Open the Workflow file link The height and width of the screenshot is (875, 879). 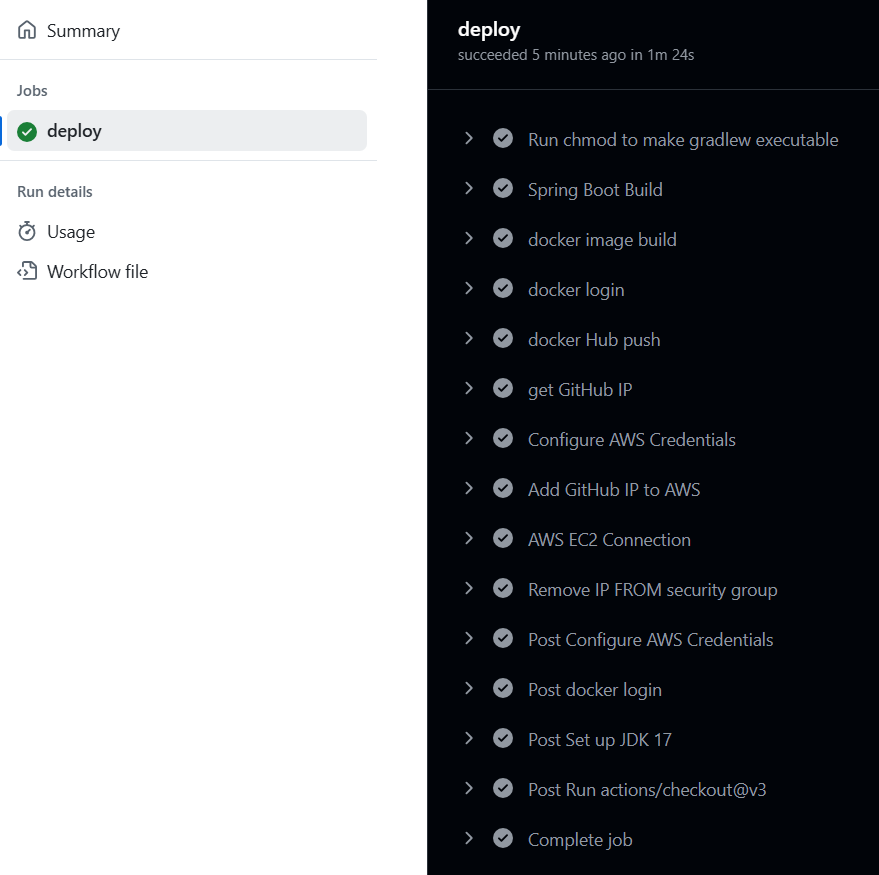click(98, 272)
